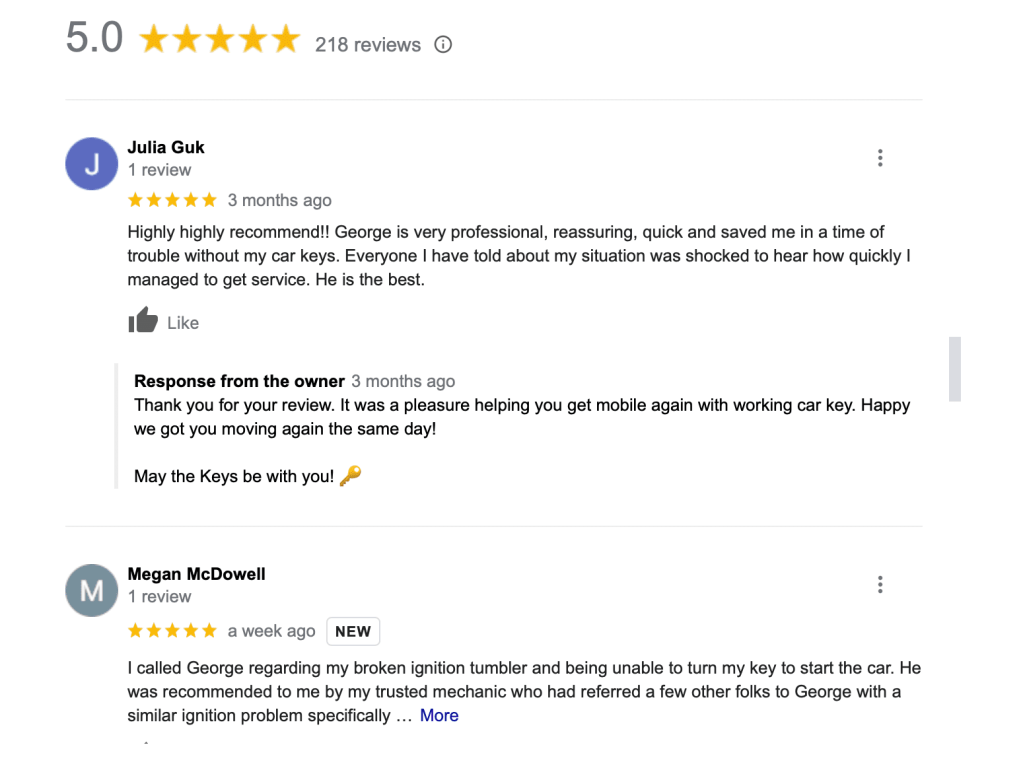Open the three-dot menu for Megan McDowell's review
This screenshot has height=780, width=1023.
click(880, 584)
